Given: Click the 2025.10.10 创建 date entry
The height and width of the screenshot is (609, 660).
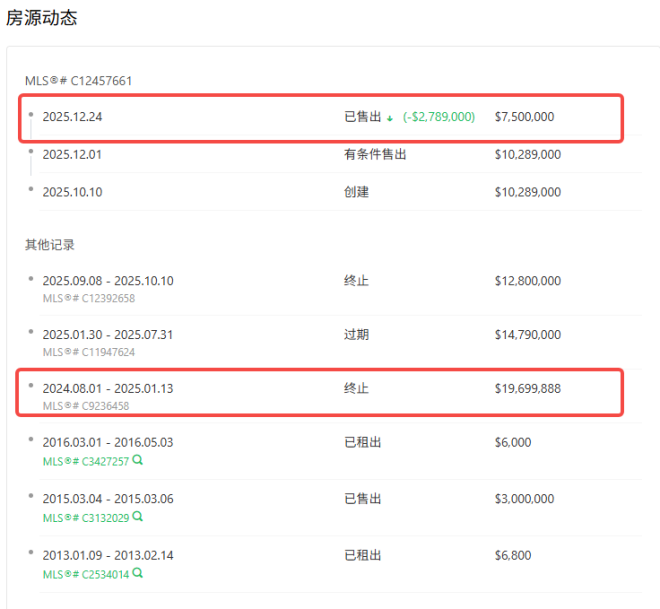Looking at the screenshot, I should [72, 192].
